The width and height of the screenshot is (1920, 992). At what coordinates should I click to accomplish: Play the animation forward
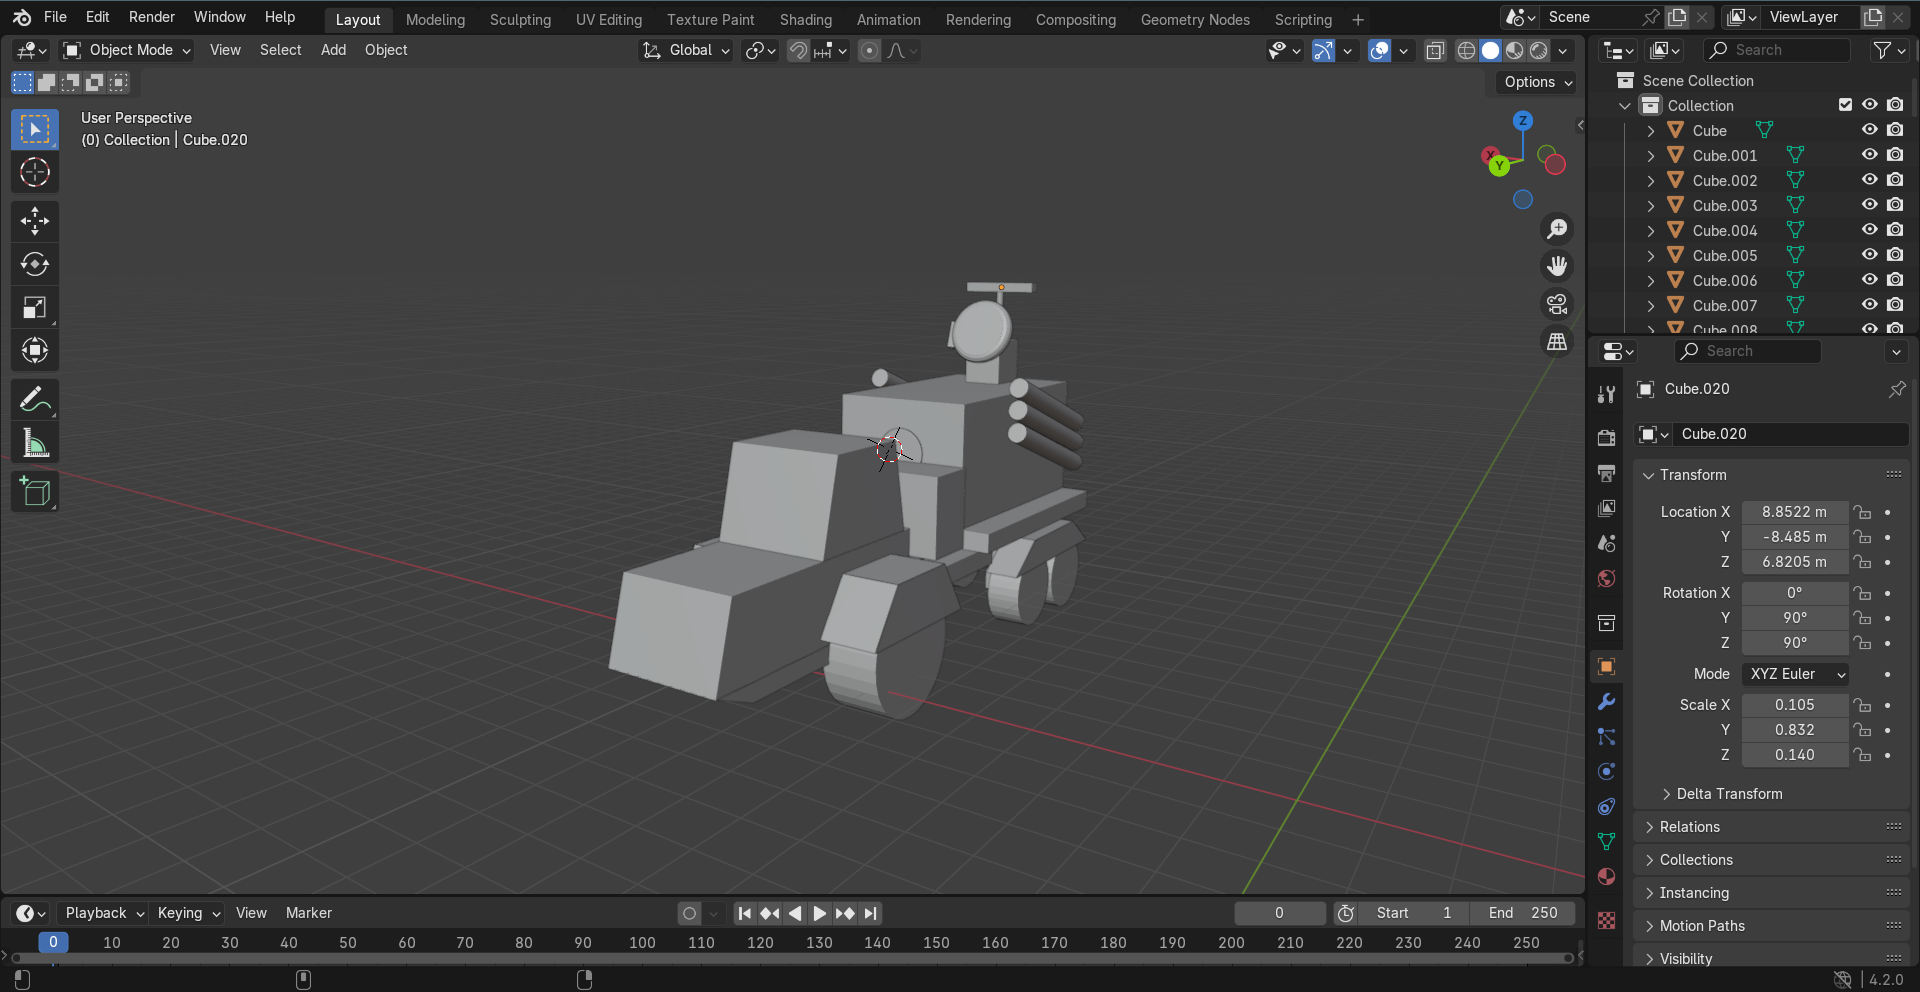(819, 913)
